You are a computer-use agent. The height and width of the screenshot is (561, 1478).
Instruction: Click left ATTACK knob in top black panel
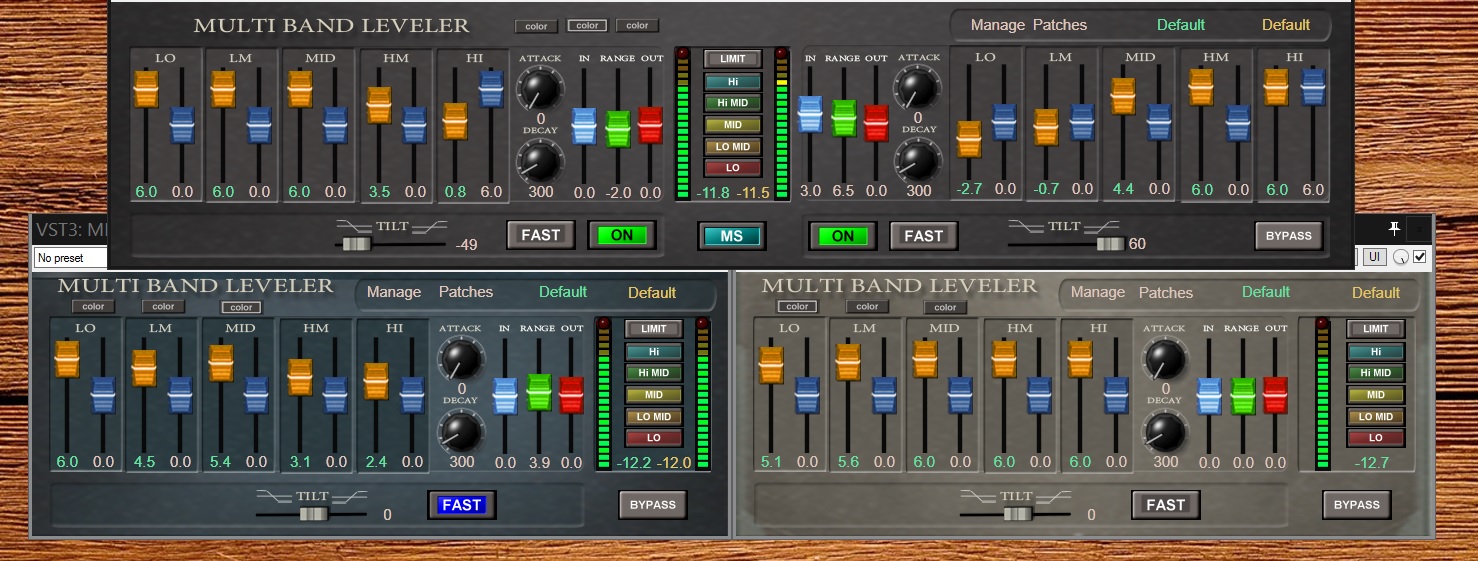click(x=540, y=88)
